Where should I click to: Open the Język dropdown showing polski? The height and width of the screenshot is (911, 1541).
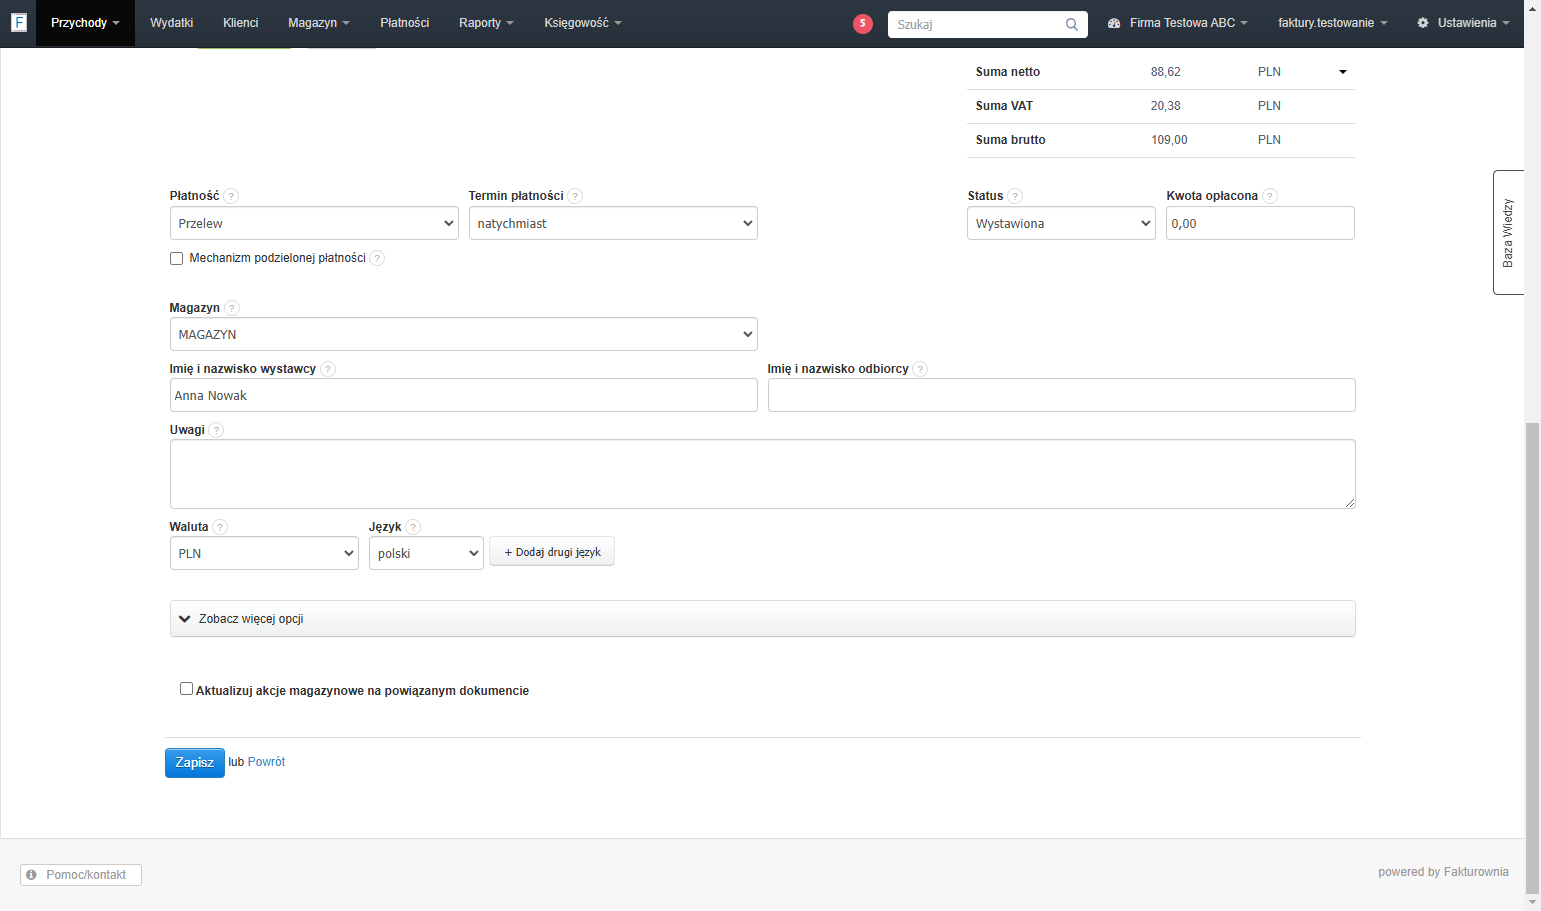point(426,553)
